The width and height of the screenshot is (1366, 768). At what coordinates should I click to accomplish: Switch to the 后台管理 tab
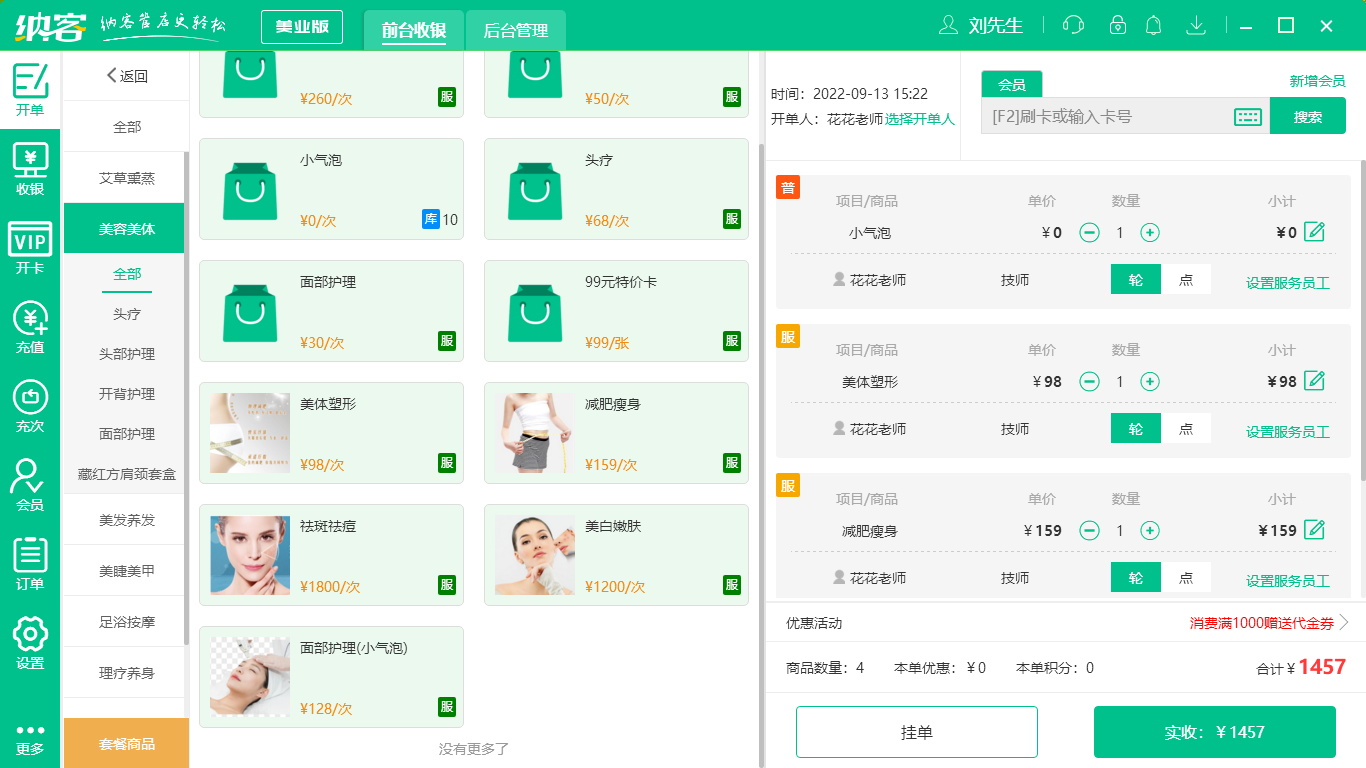(x=517, y=30)
